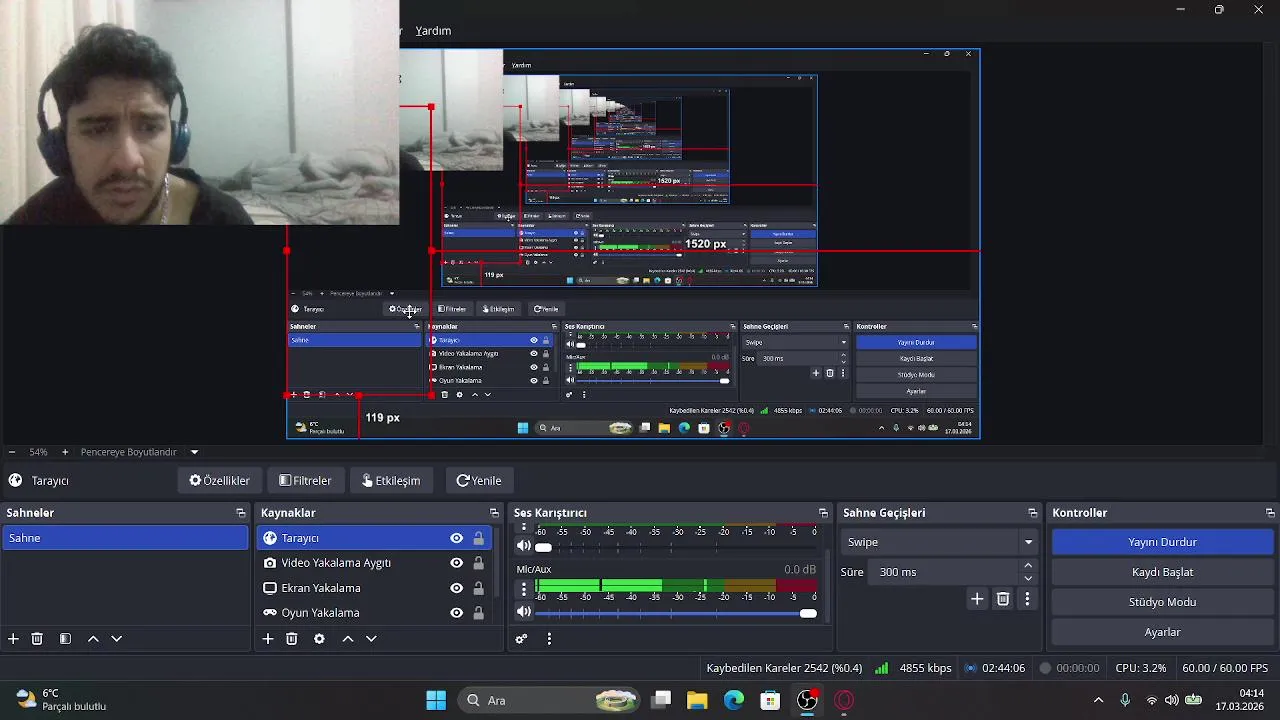
Task: Move the scene down in Sahneler panel
Action: click(116, 638)
